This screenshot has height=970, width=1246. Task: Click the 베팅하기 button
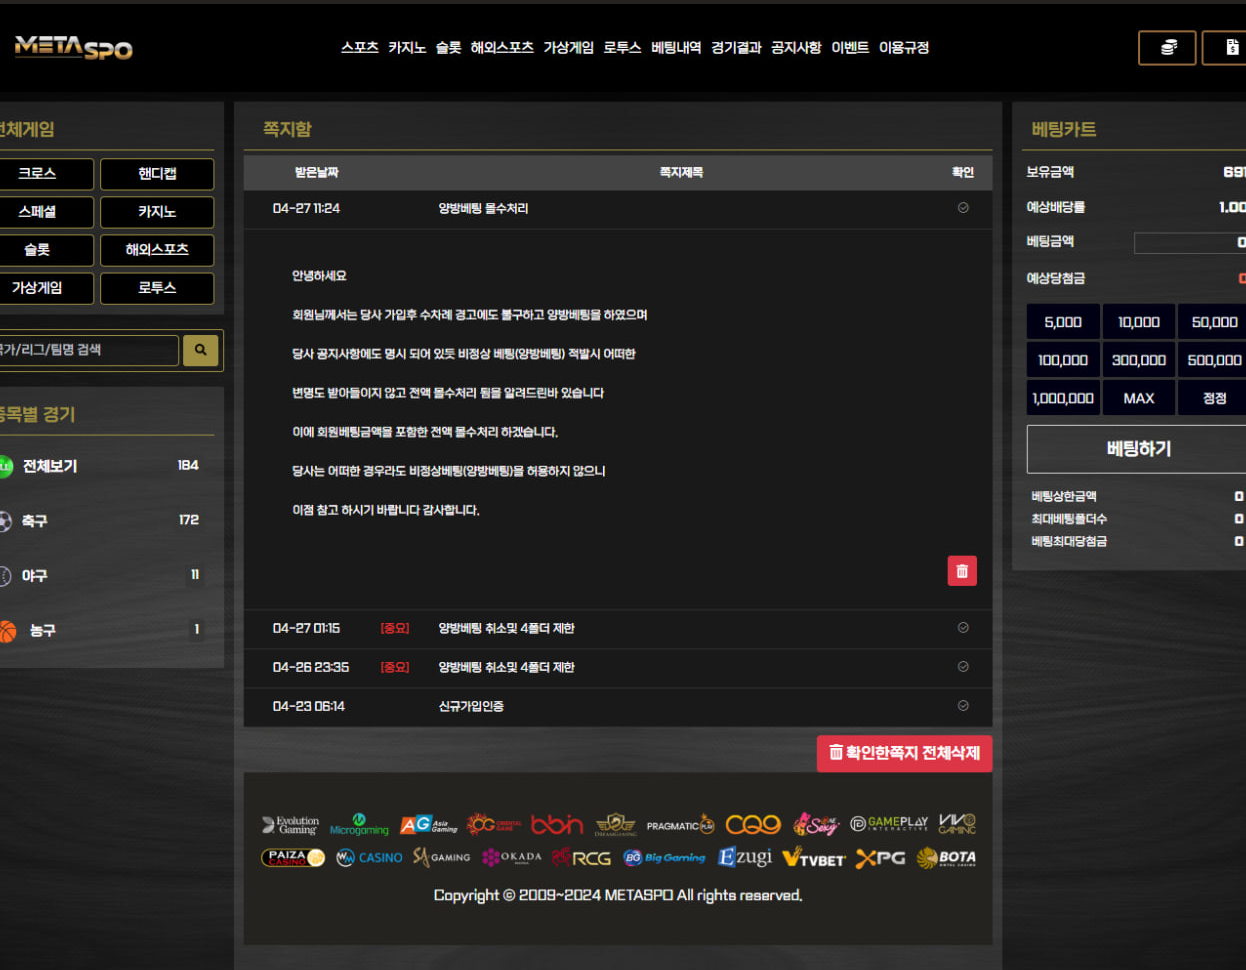tap(1138, 449)
